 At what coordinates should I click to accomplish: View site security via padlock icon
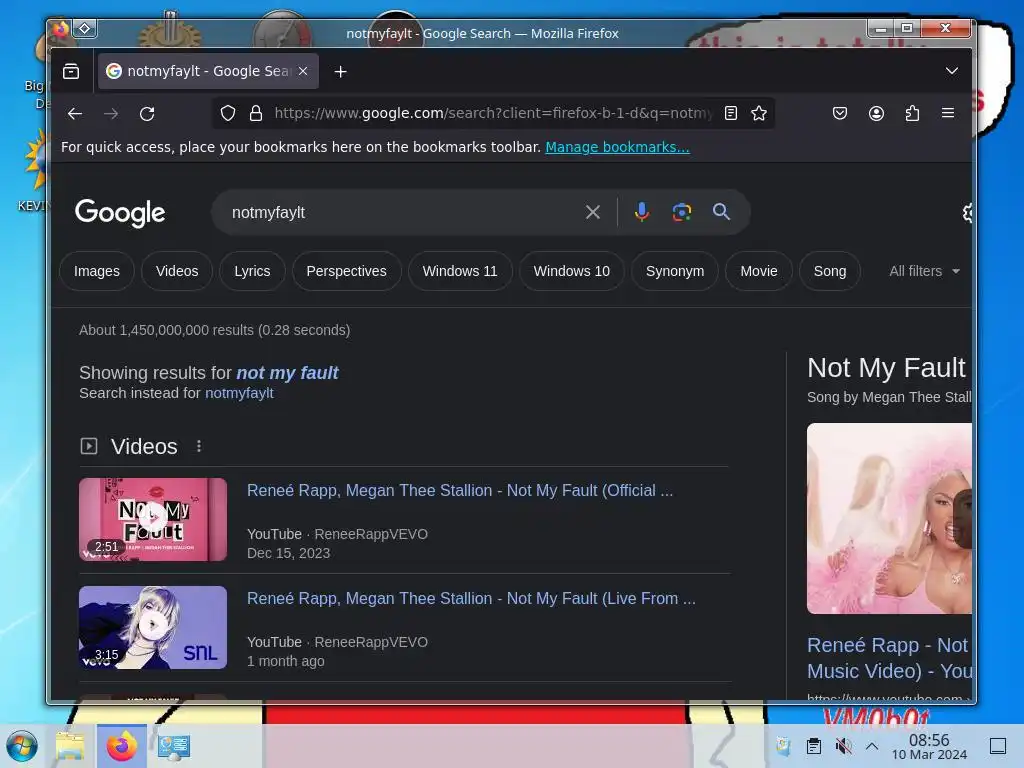click(256, 114)
